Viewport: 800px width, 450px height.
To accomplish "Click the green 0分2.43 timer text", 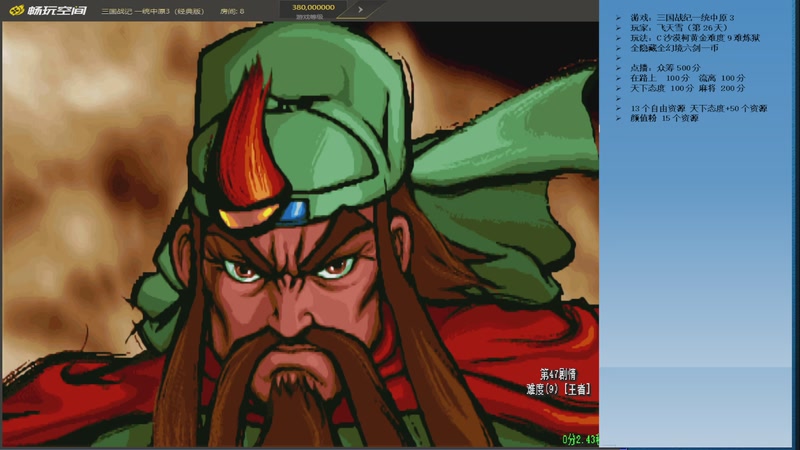I will pyautogui.click(x=581, y=439).
